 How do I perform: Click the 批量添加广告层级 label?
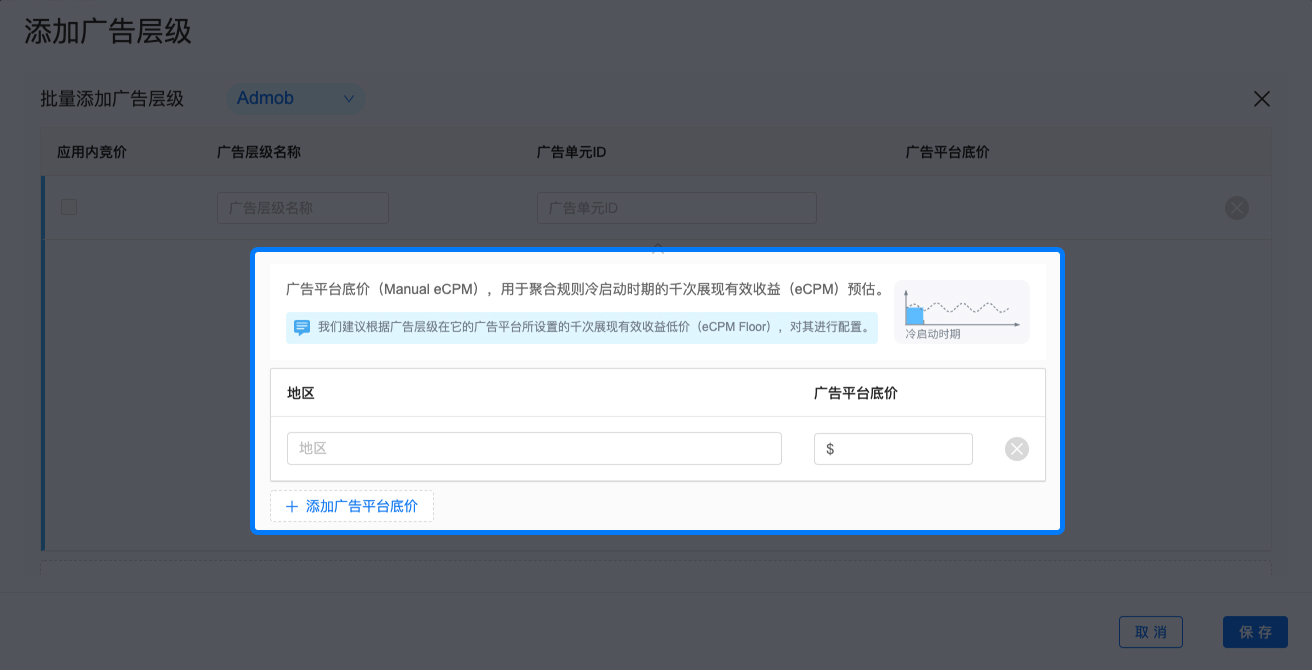[x=112, y=99]
